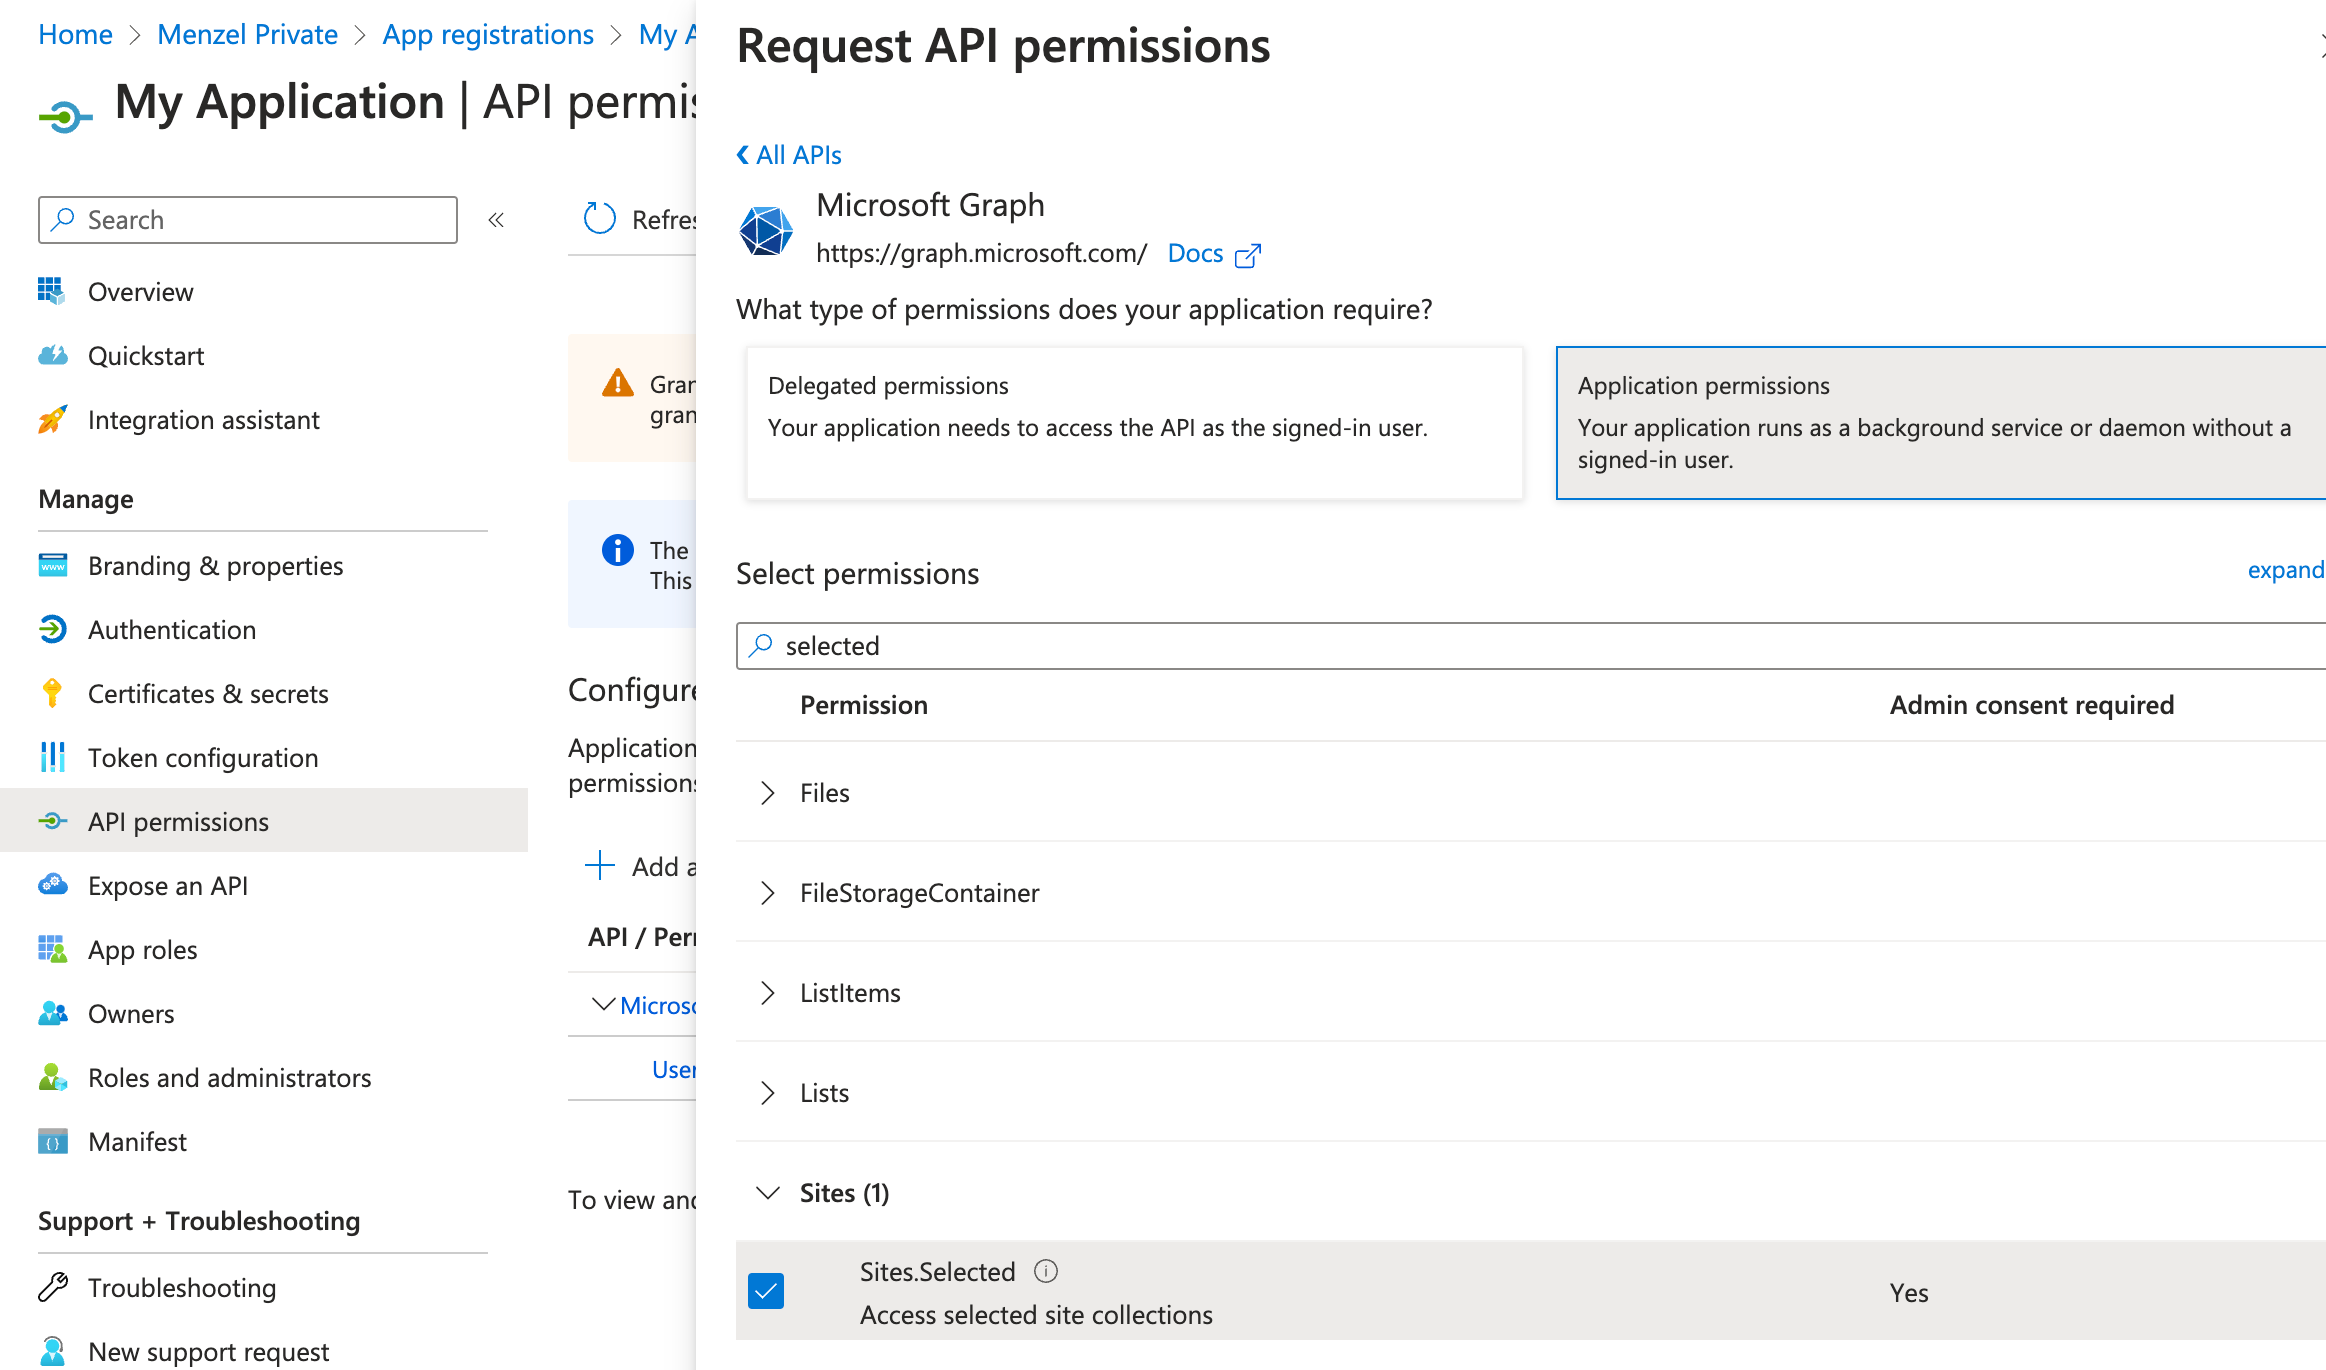The image size is (2326, 1370).
Task: Click the 'Yes' admin consent value
Action: click(1909, 1293)
